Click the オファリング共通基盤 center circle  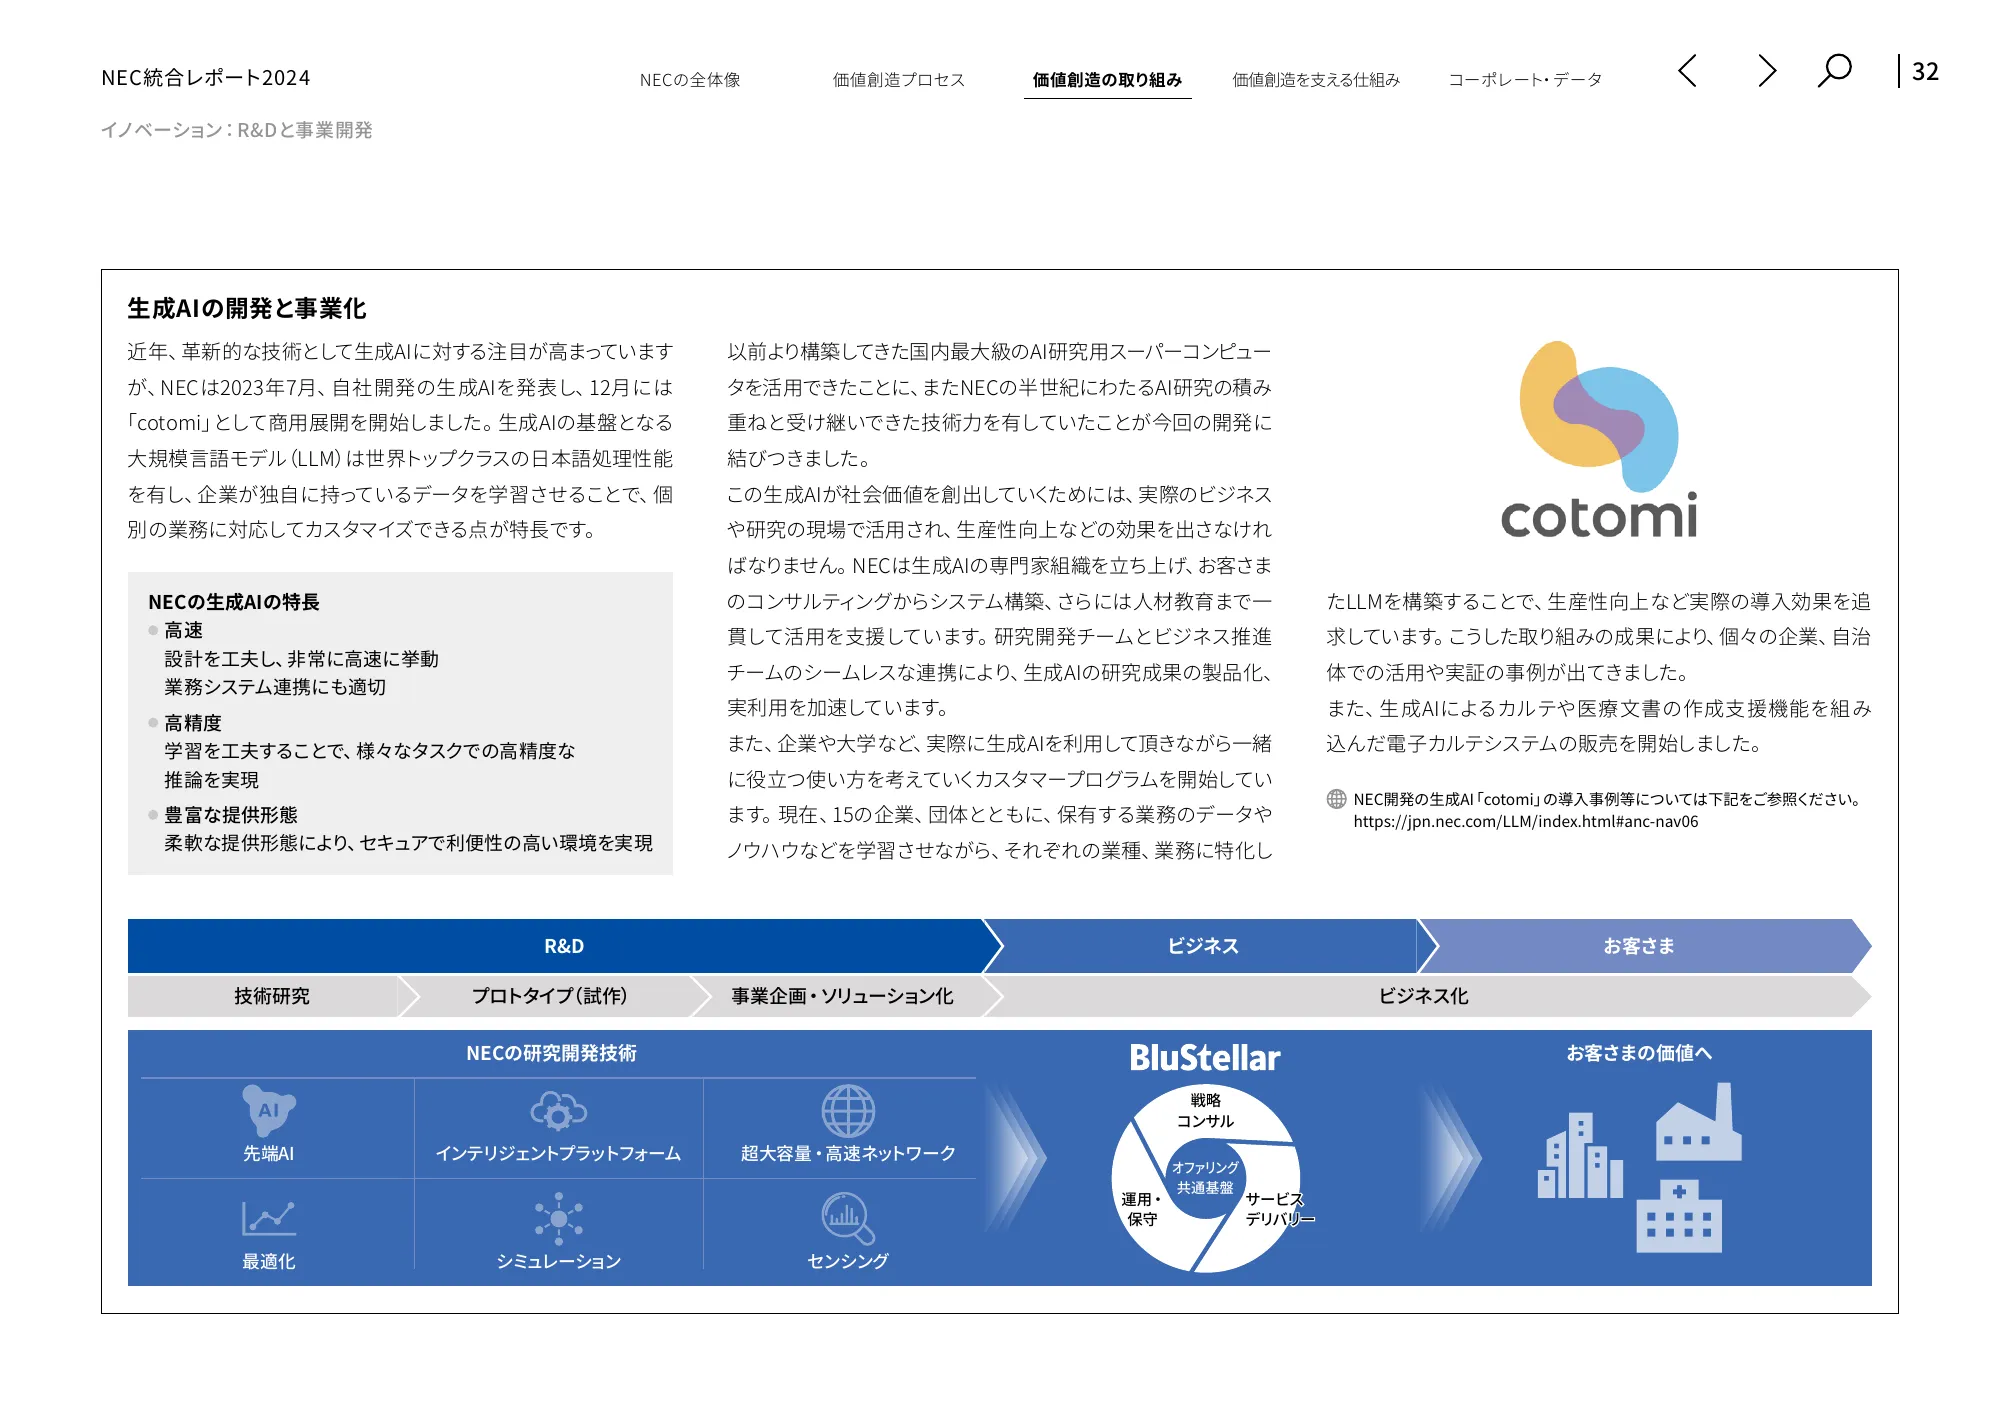[1205, 1178]
